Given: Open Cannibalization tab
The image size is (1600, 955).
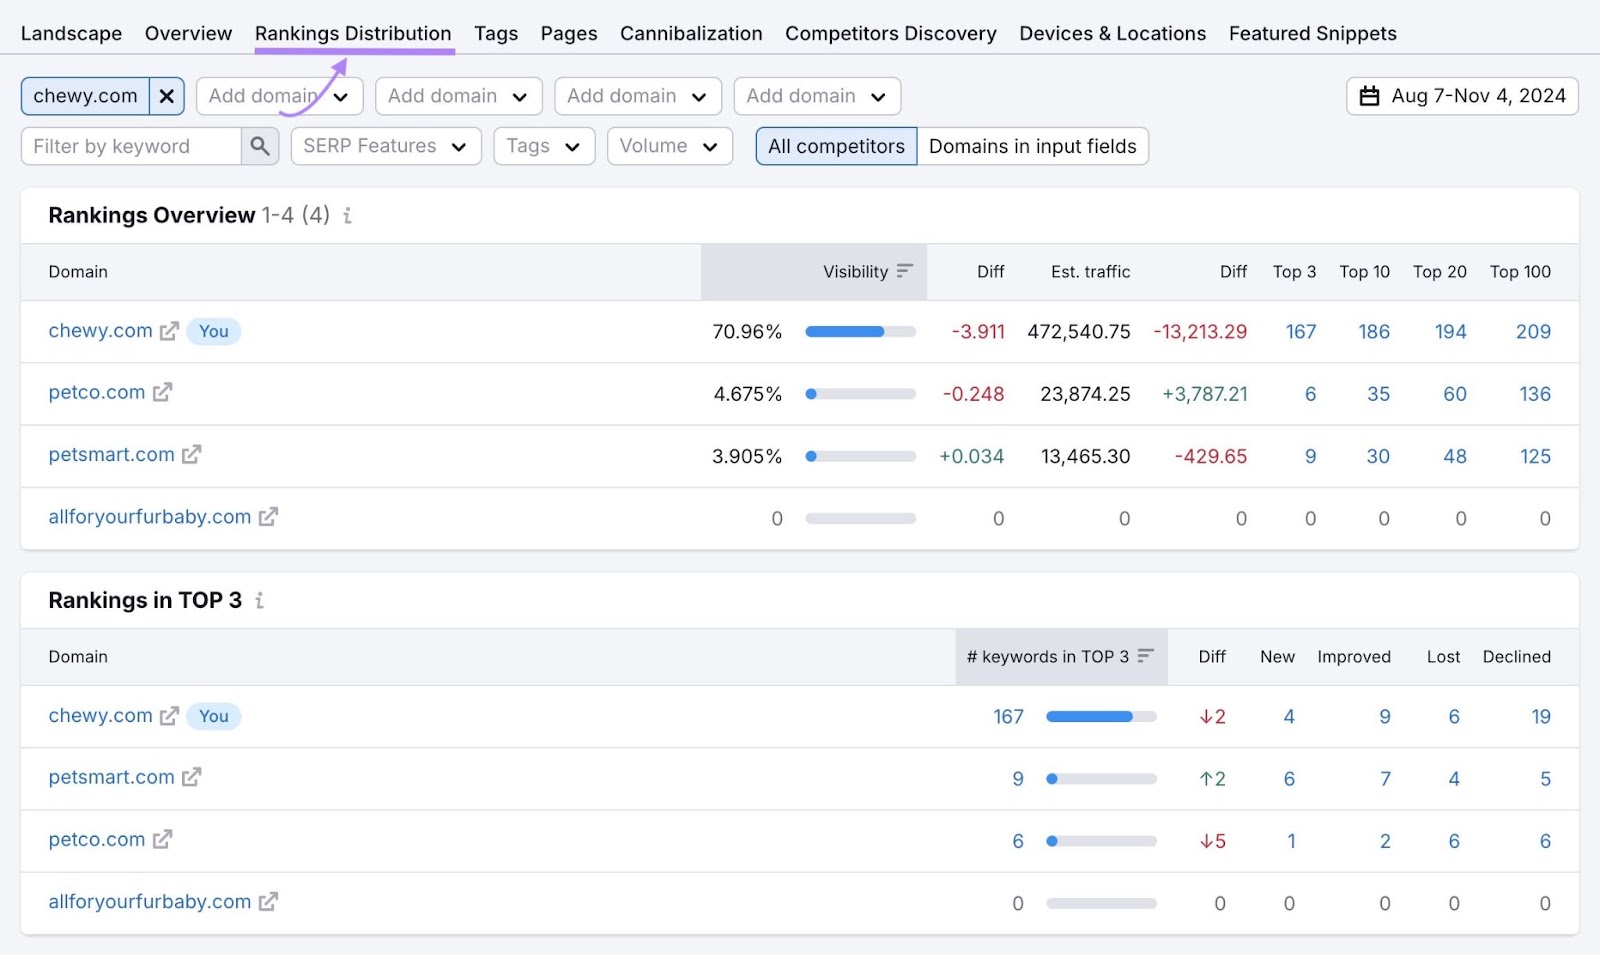Looking at the screenshot, I should click(x=691, y=33).
